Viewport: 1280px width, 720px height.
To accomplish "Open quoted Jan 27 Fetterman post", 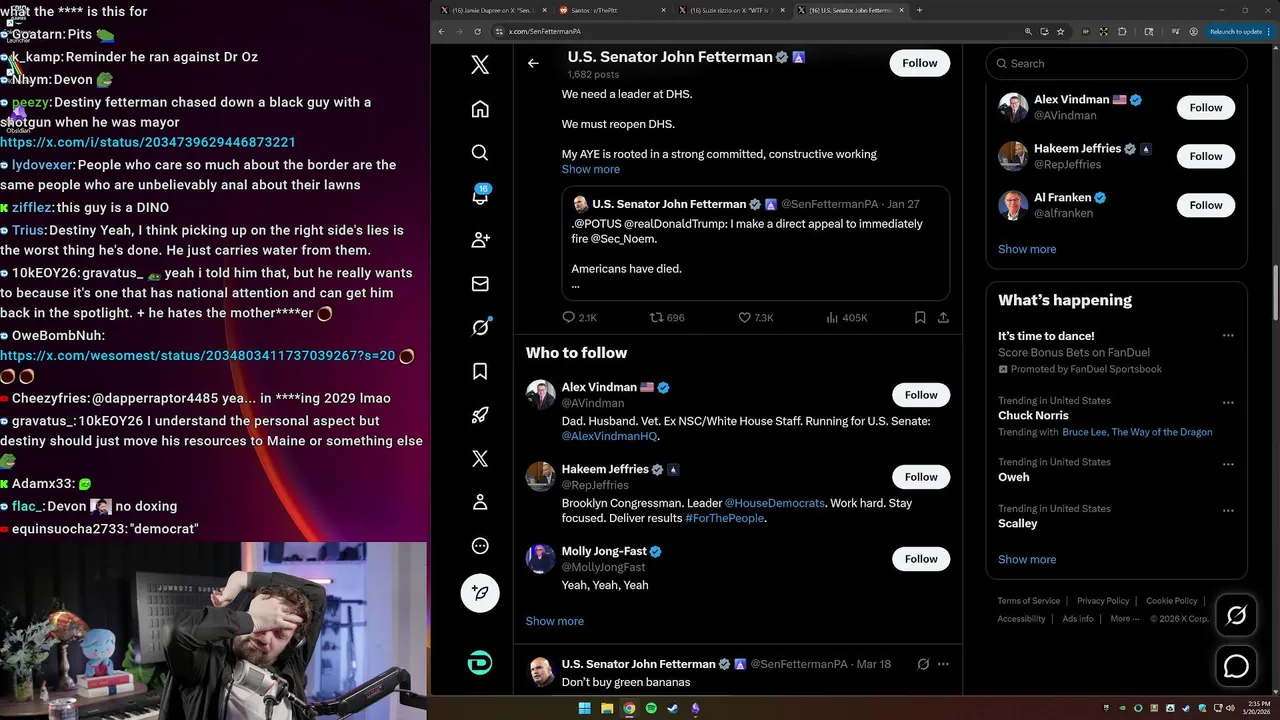I will (x=755, y=243).
